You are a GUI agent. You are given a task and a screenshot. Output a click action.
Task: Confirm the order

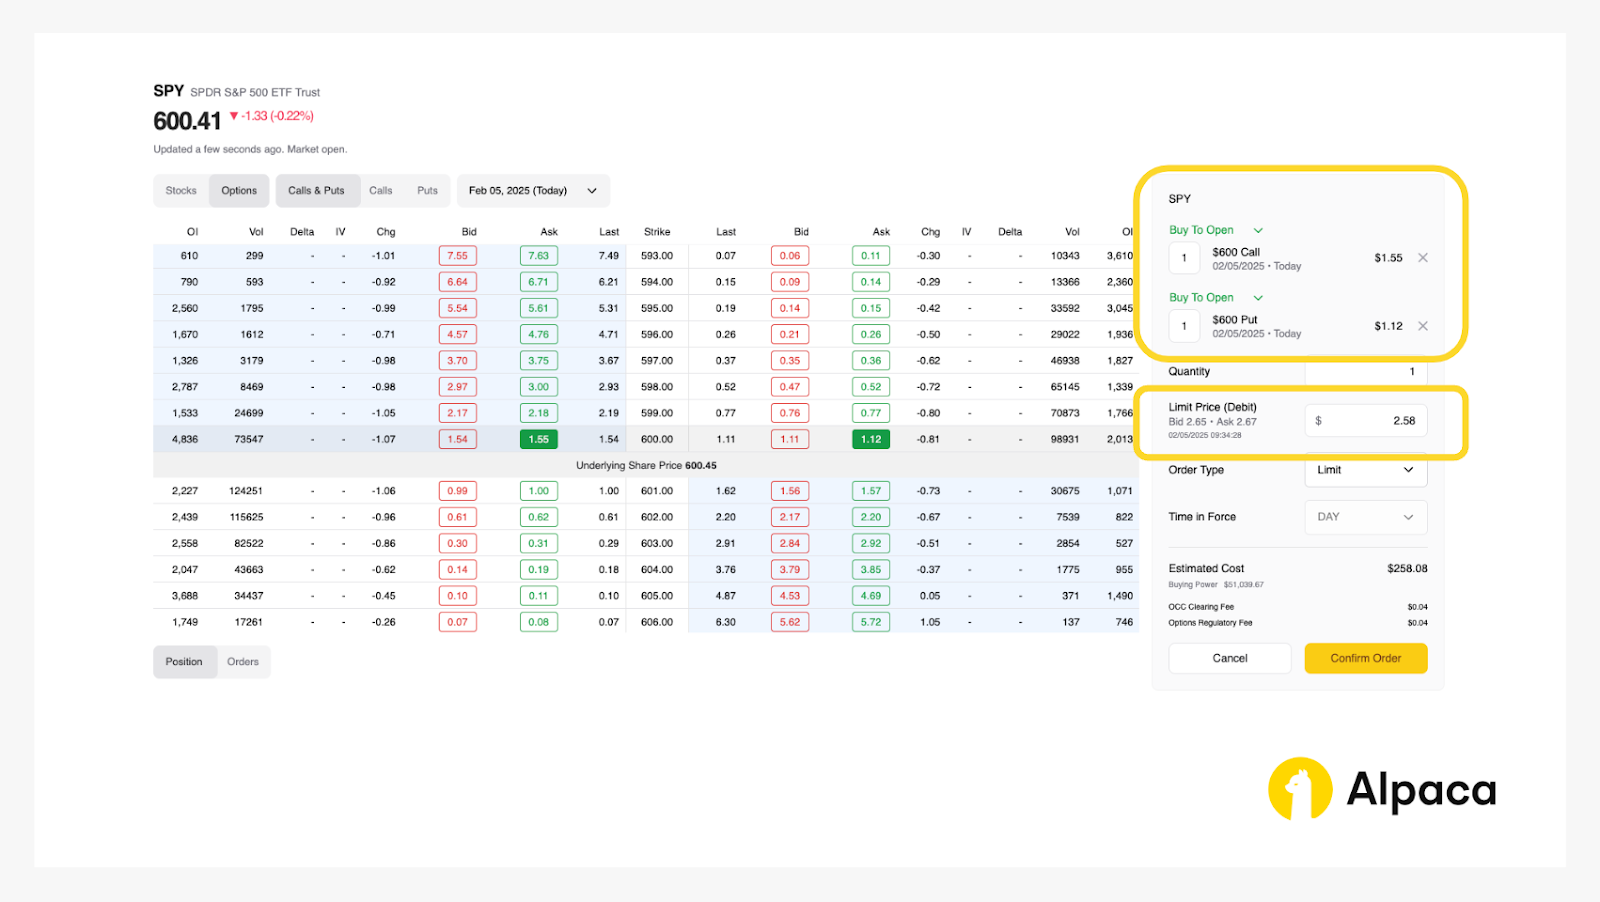[1366, 658]
